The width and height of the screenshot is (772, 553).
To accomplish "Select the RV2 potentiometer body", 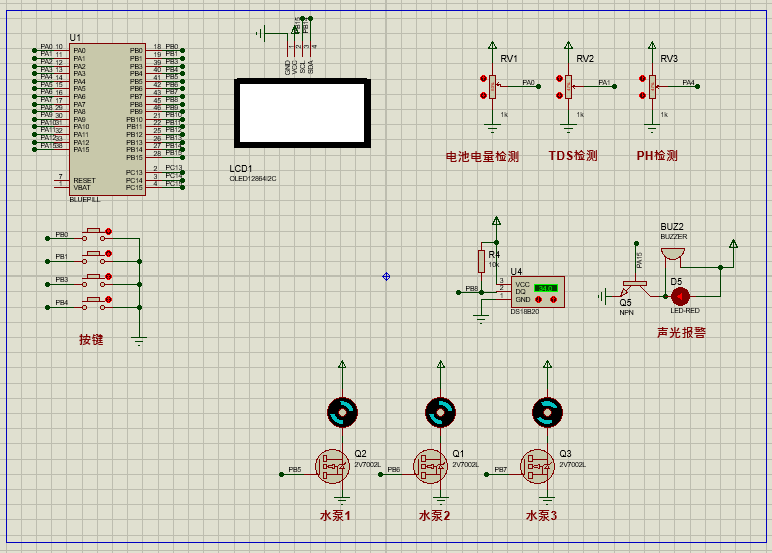I will pos(568,87).
